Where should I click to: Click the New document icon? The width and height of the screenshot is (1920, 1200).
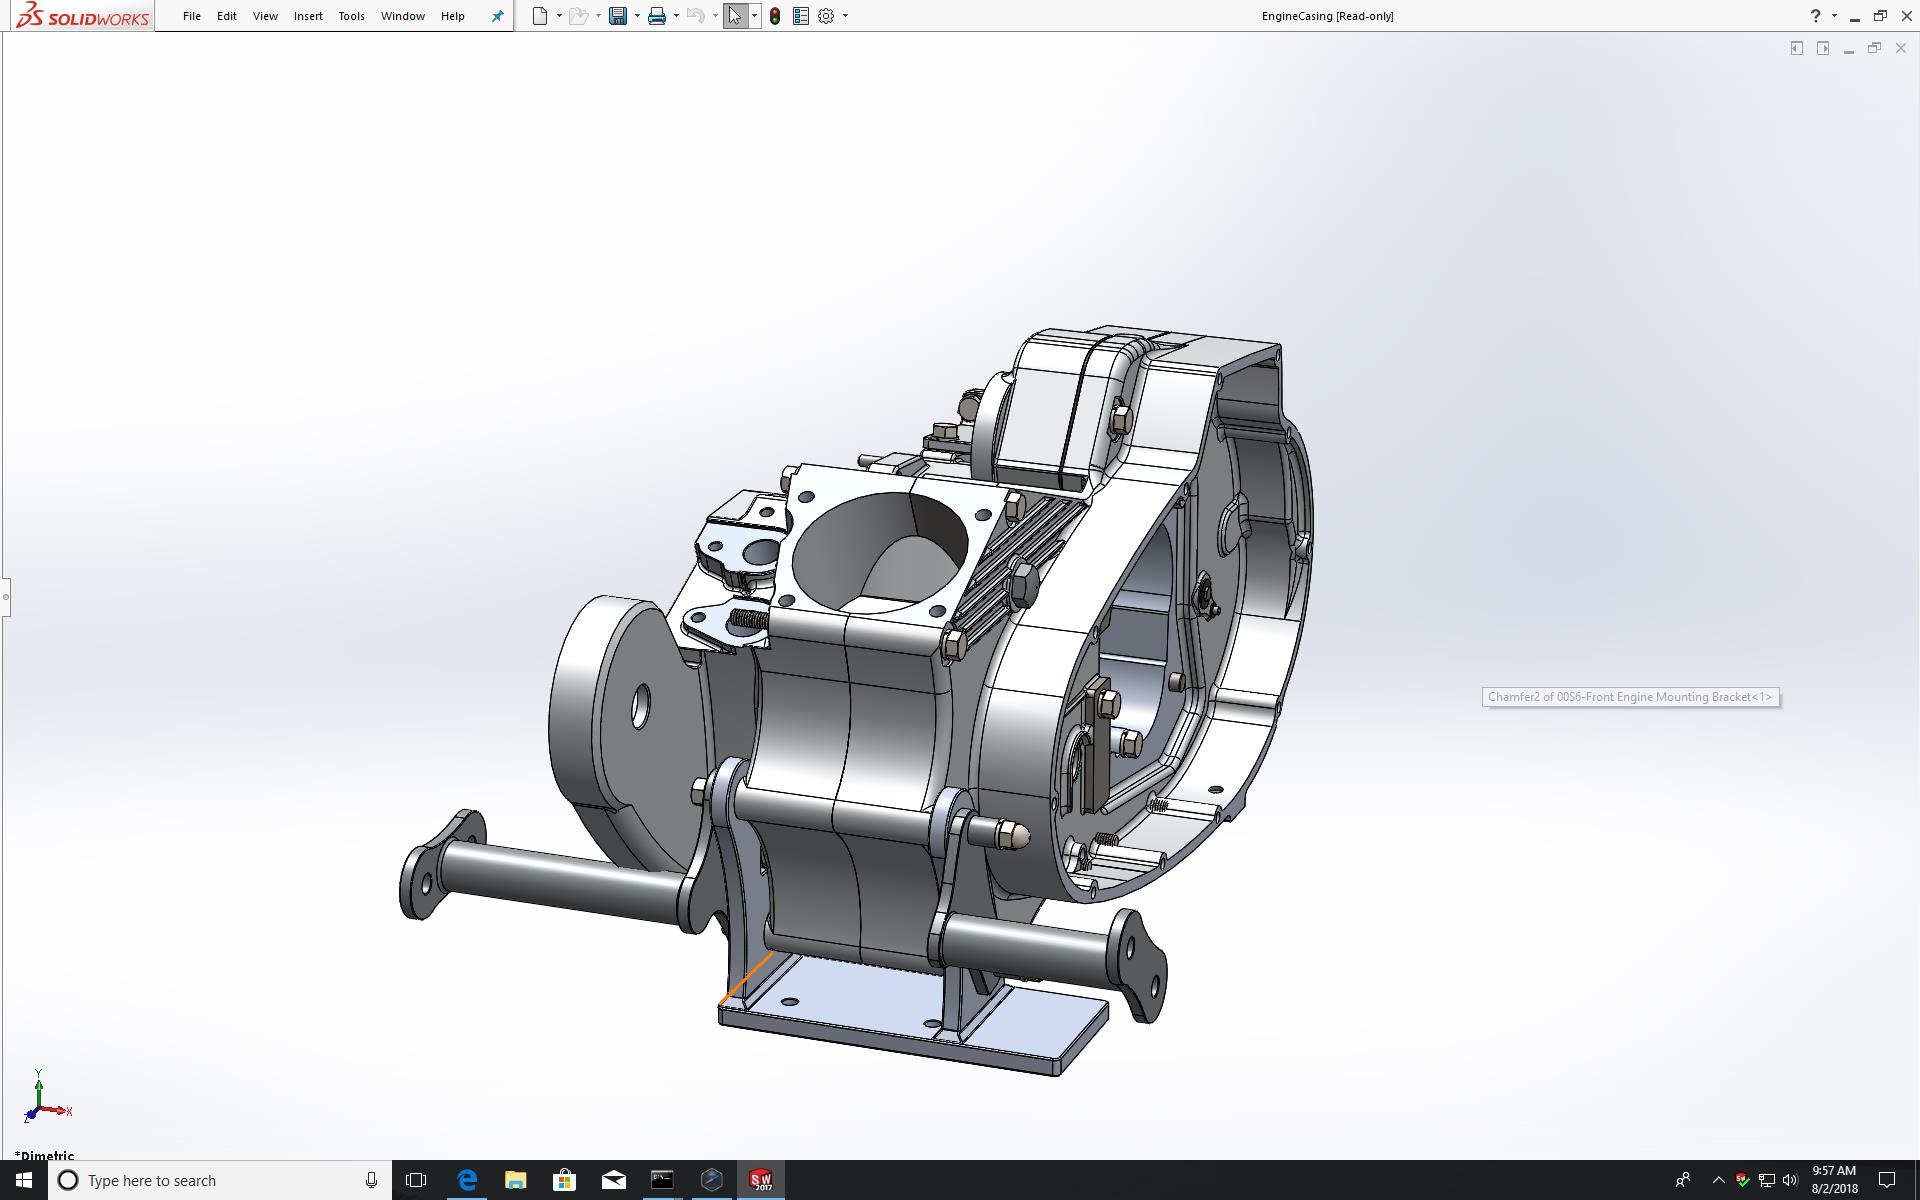540,16
